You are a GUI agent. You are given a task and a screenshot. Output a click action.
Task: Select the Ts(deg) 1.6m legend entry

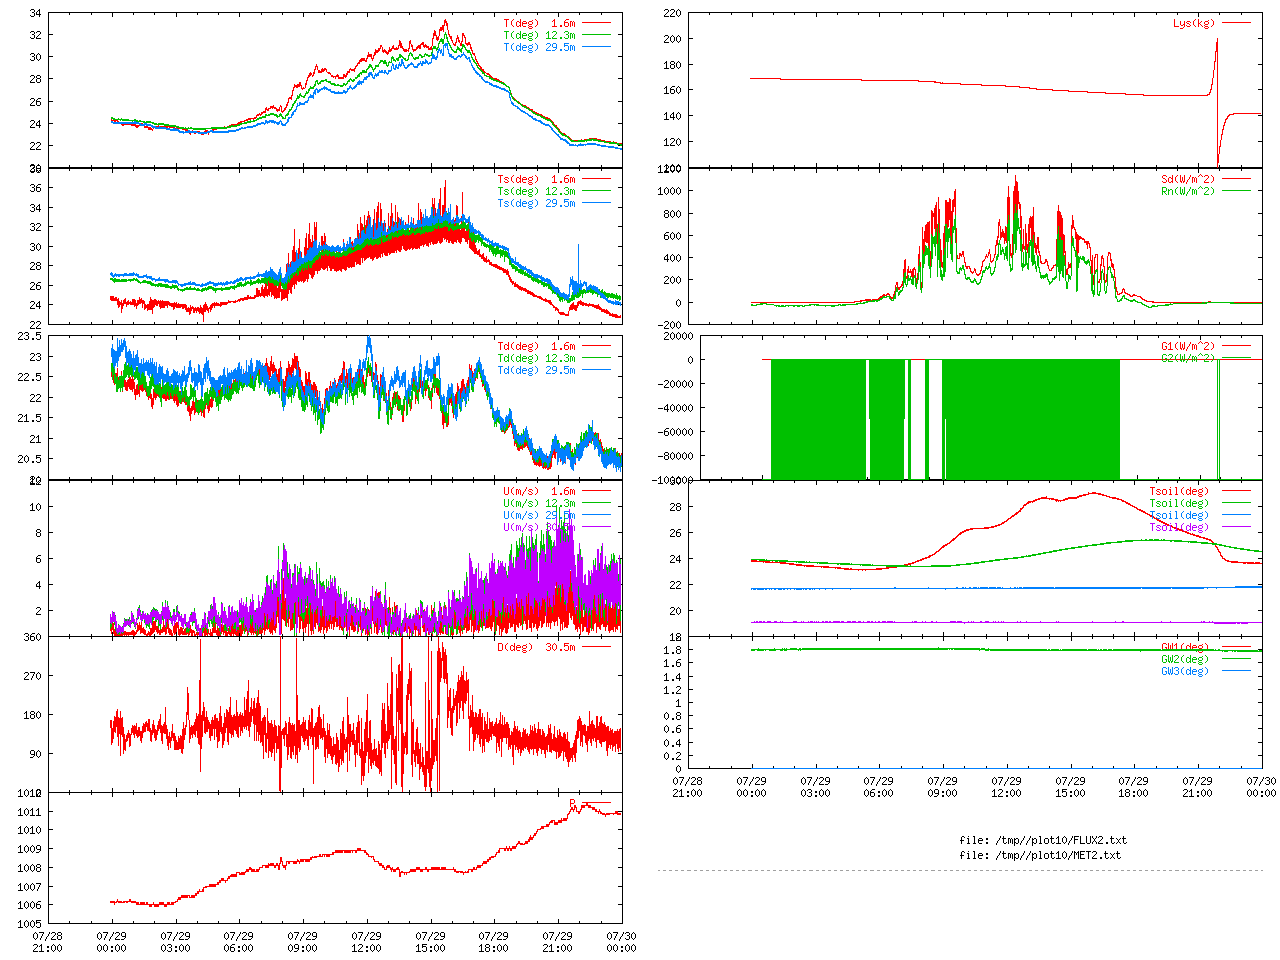(537, 179)
